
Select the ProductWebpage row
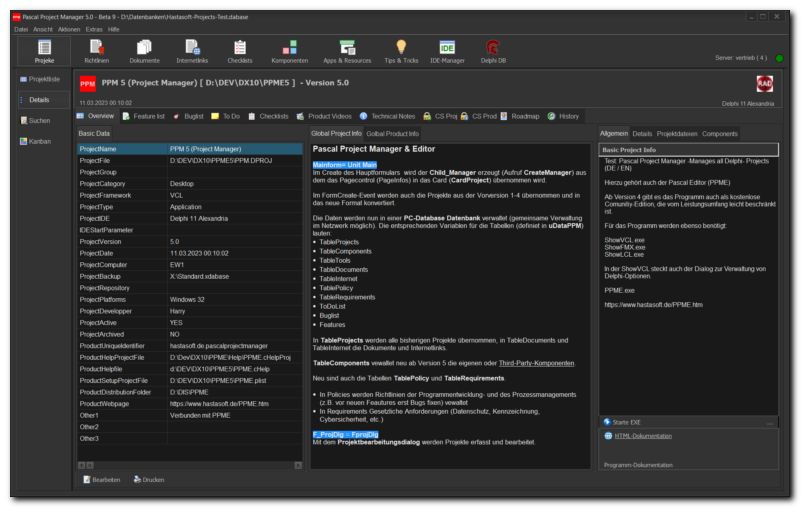coord(190,404)
